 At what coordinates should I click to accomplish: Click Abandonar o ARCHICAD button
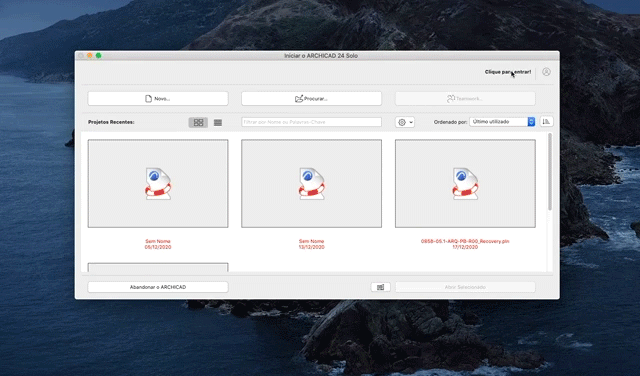158,287
